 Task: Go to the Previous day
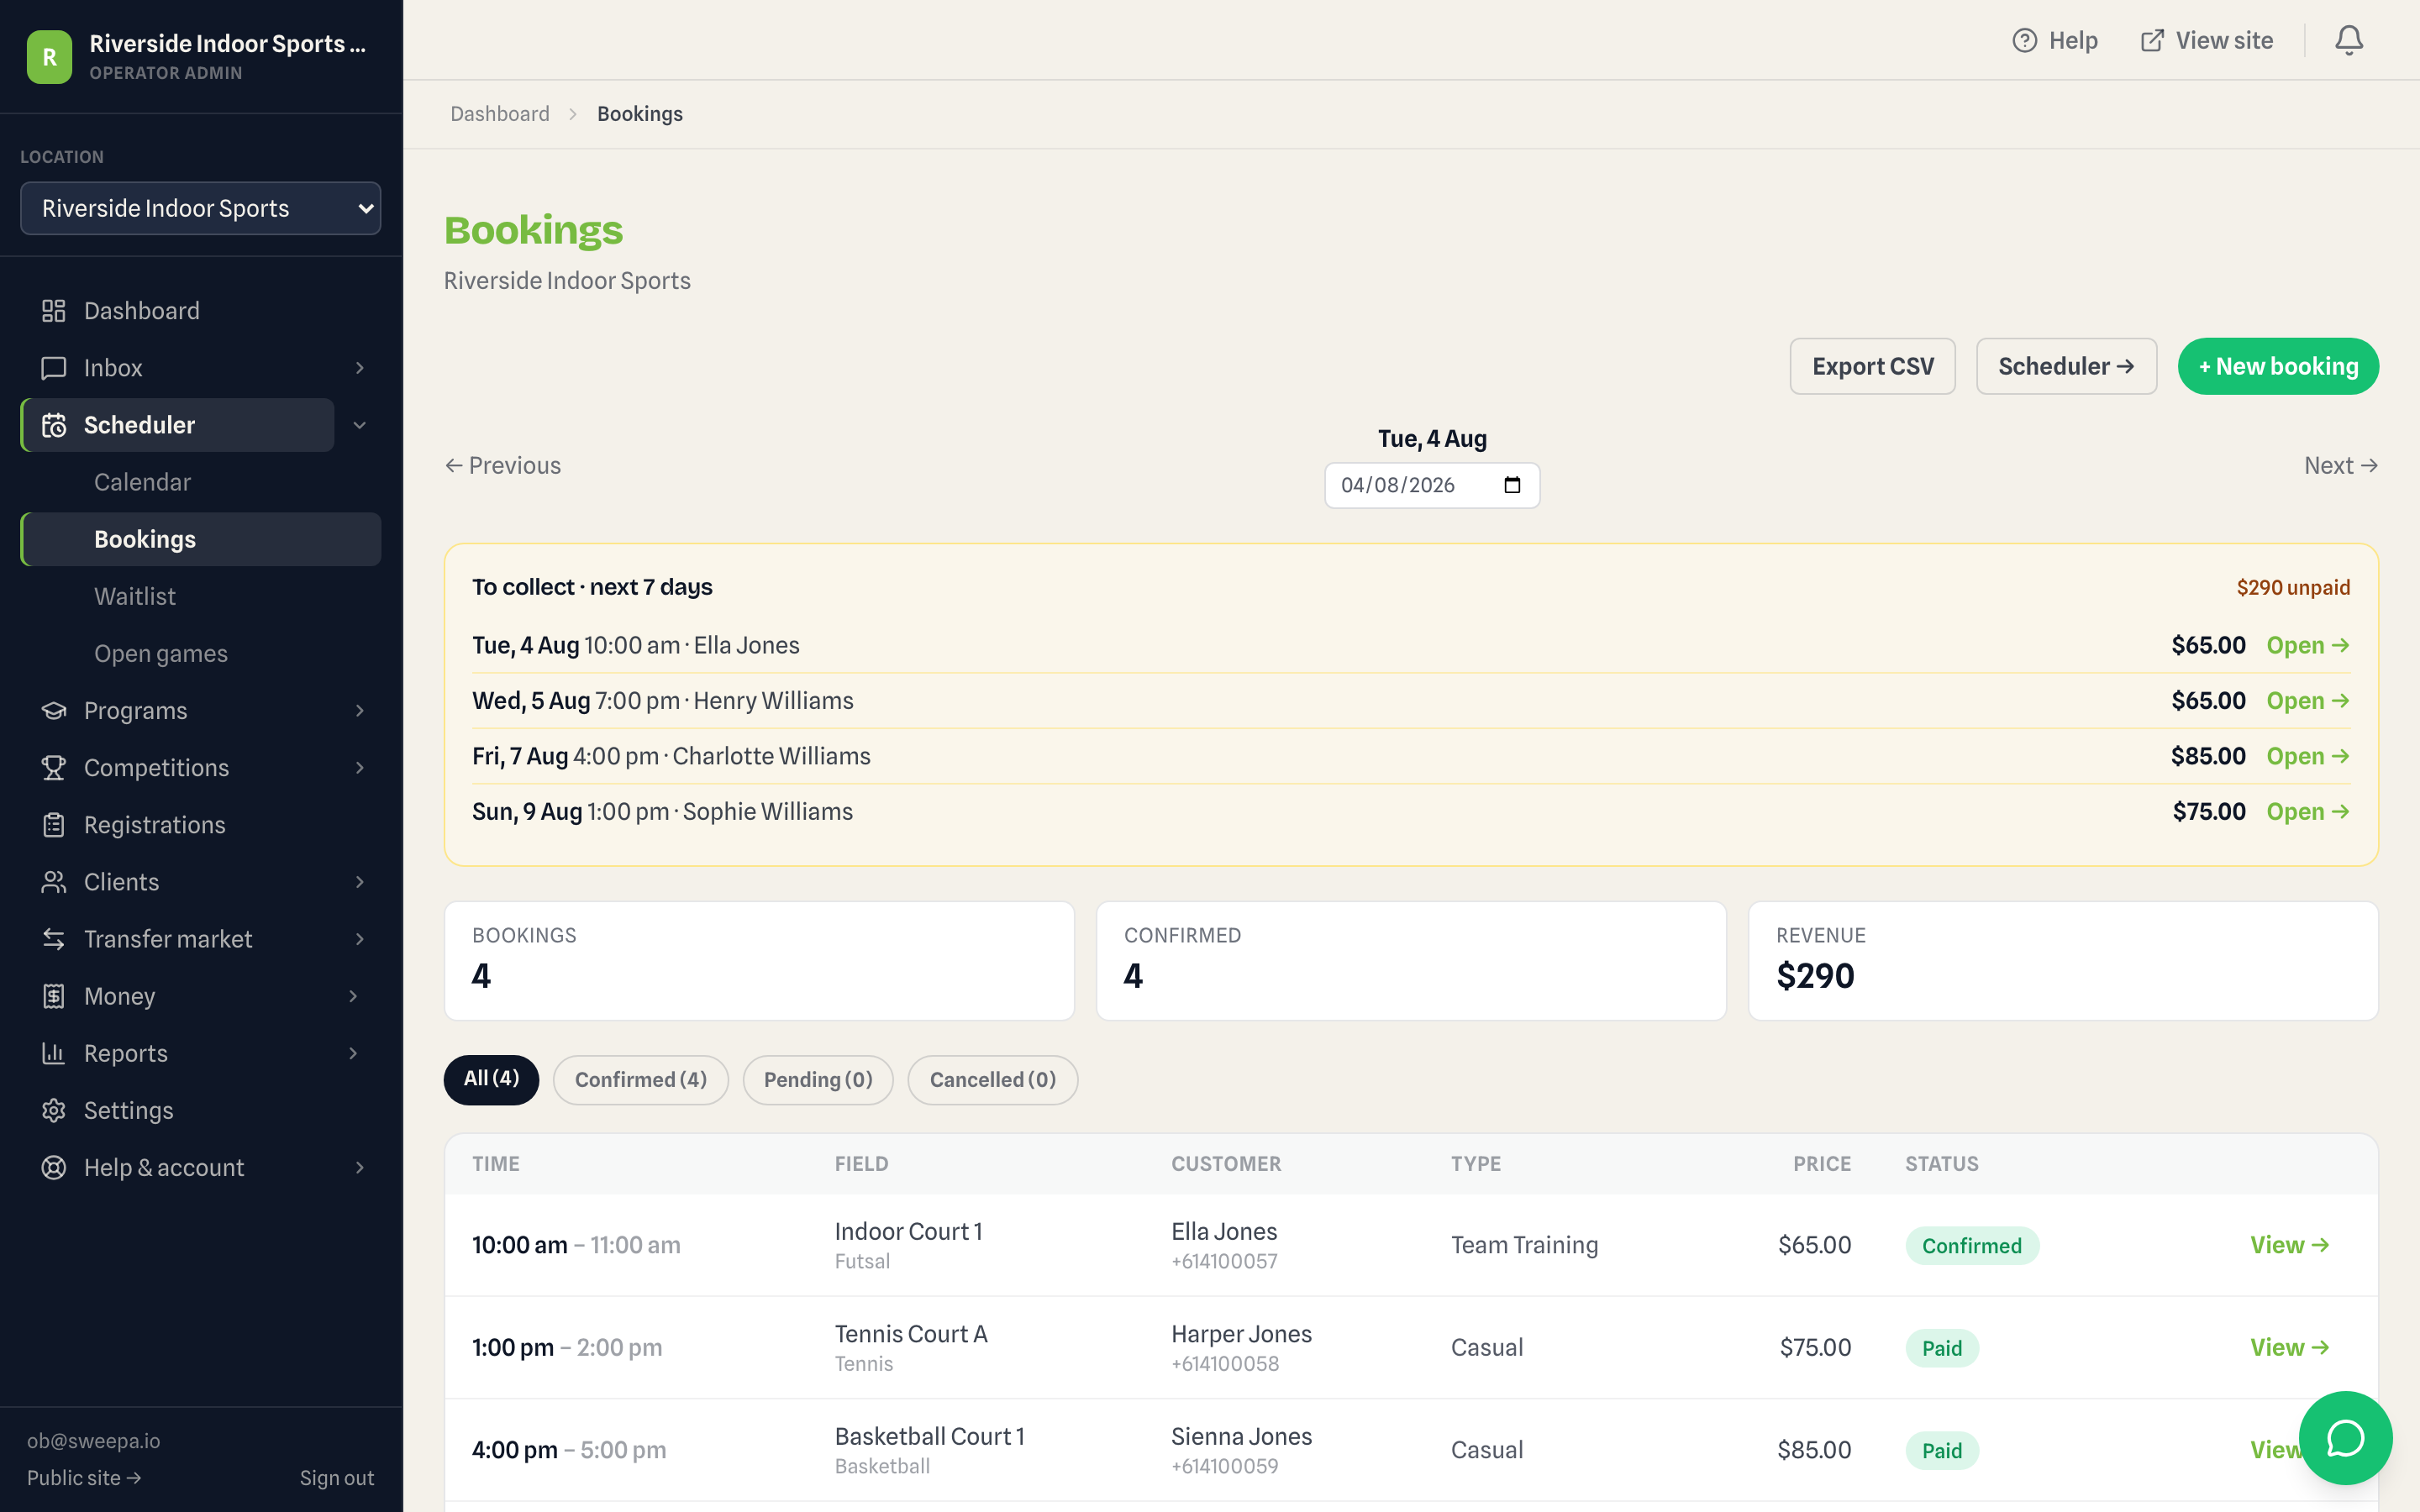503,465
